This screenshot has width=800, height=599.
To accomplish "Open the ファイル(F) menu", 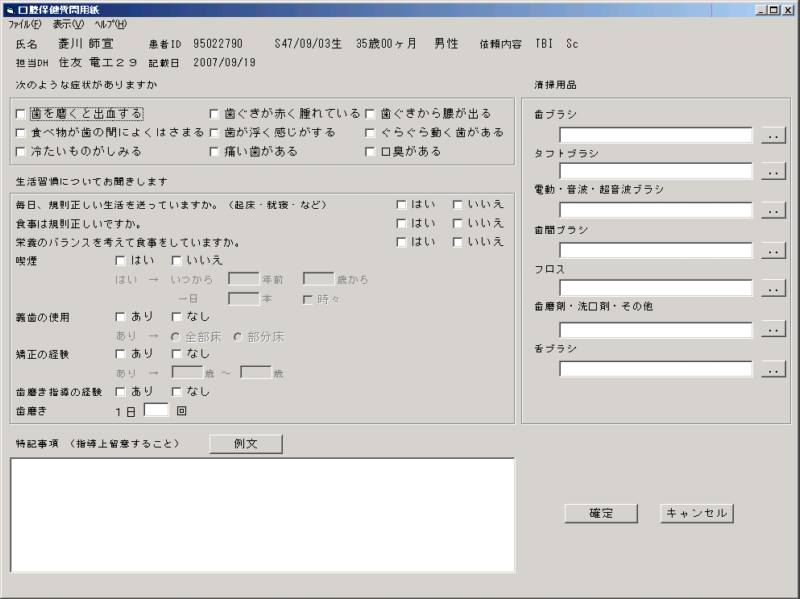I will pyautogui.click(x=25, y=23).
